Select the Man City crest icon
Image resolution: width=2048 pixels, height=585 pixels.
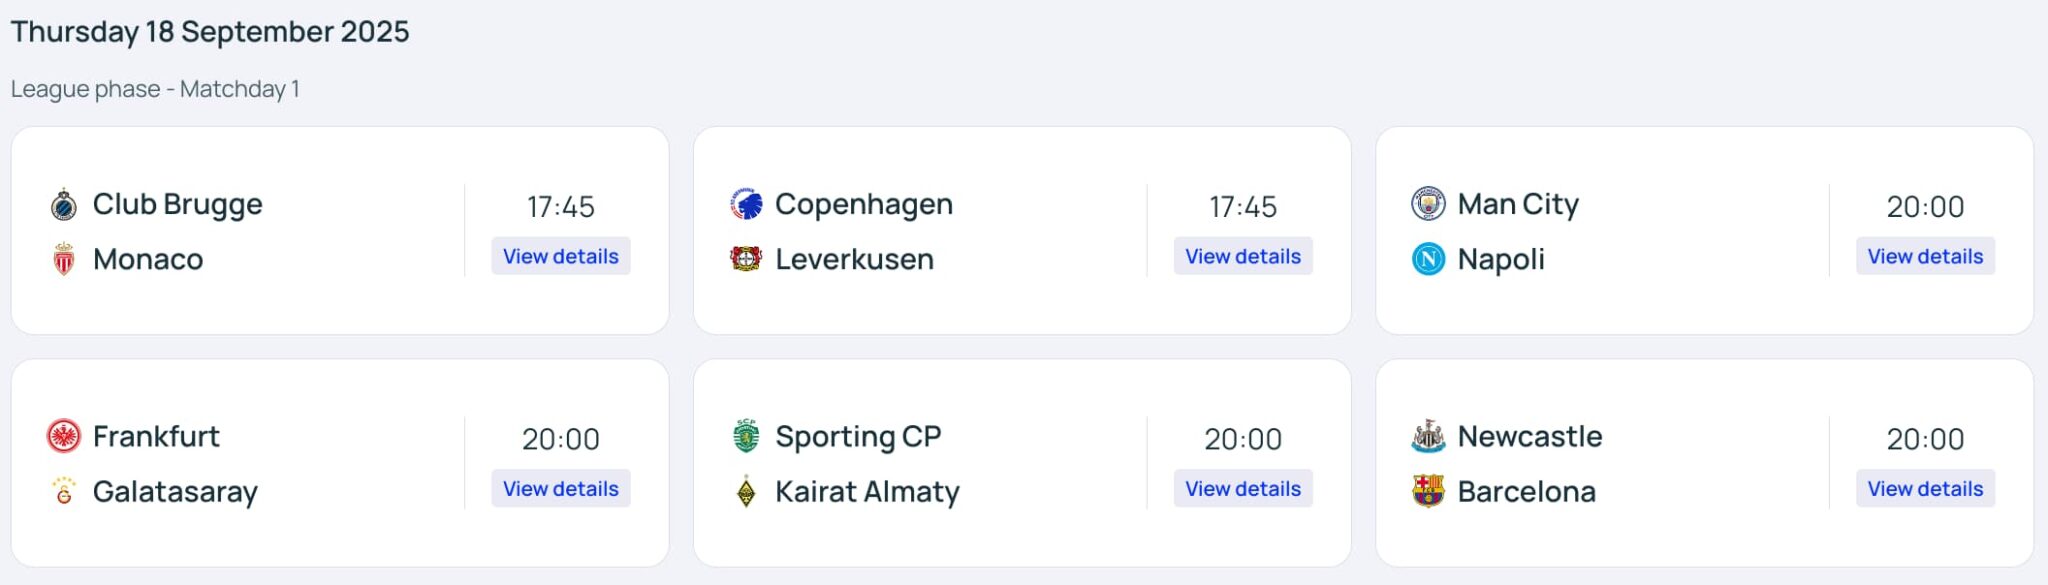(x=1428, y=204)
